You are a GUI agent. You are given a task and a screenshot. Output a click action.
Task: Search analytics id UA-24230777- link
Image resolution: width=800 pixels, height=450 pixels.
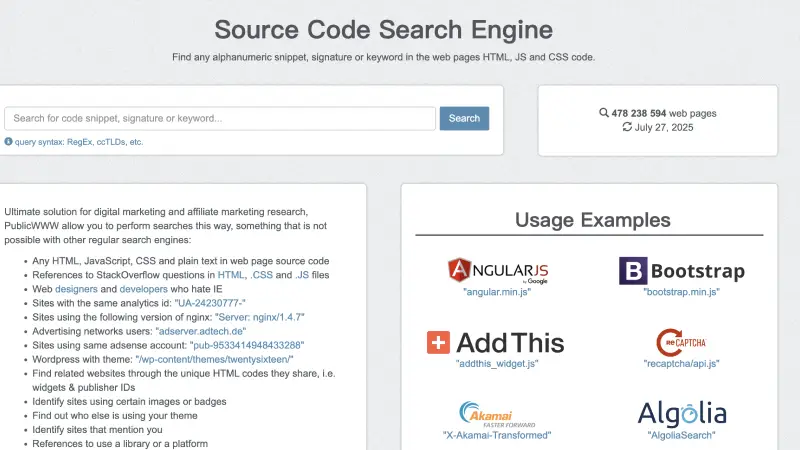[210, 303]
